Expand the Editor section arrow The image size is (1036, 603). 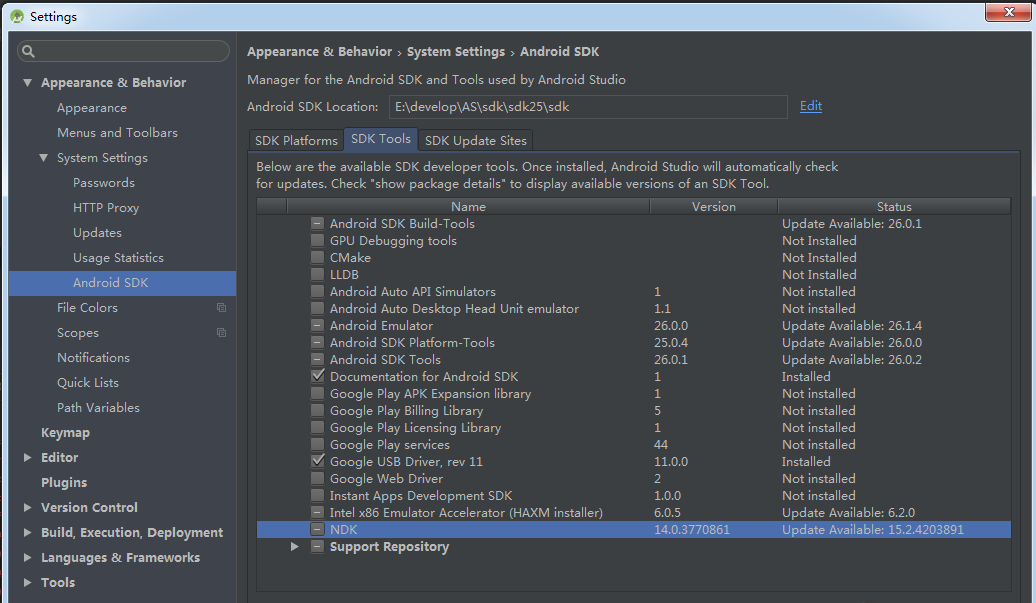coord(27,457)
